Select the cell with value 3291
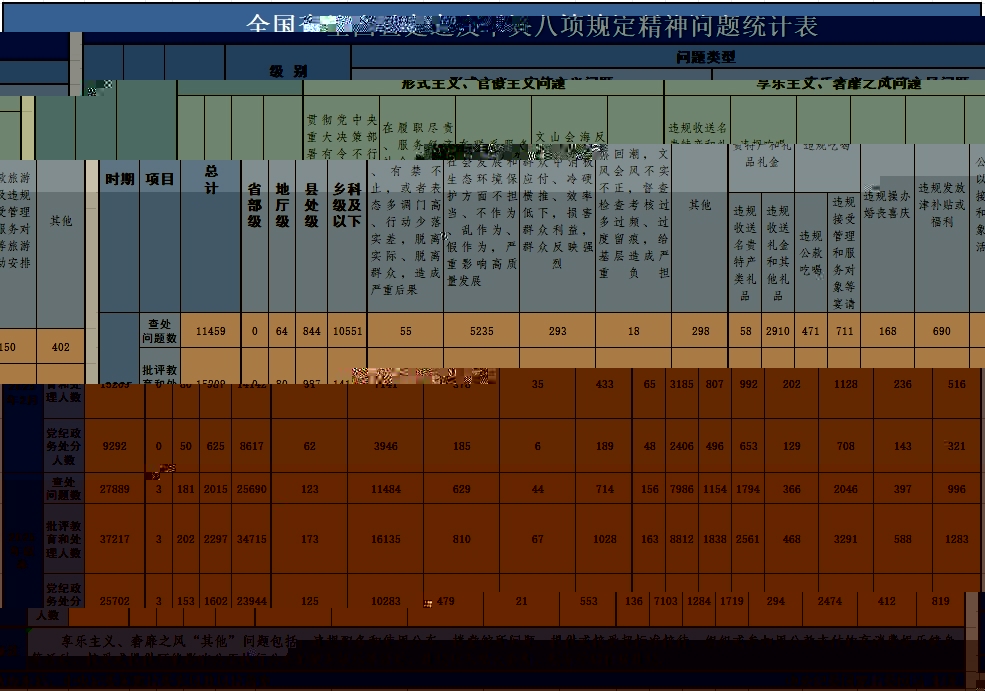 pyautogui.click(x=846, y=539)
